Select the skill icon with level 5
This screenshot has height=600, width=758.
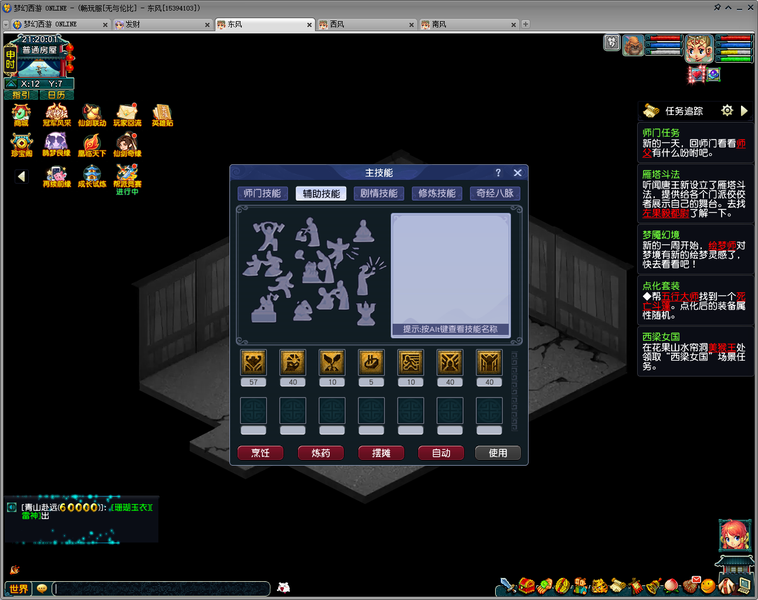(371, 363)
